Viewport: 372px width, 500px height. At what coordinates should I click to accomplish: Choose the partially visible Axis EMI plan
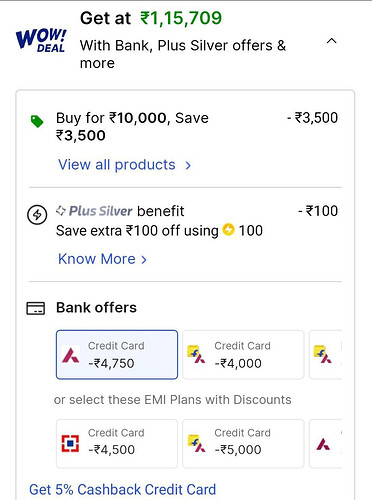[326, 444]
